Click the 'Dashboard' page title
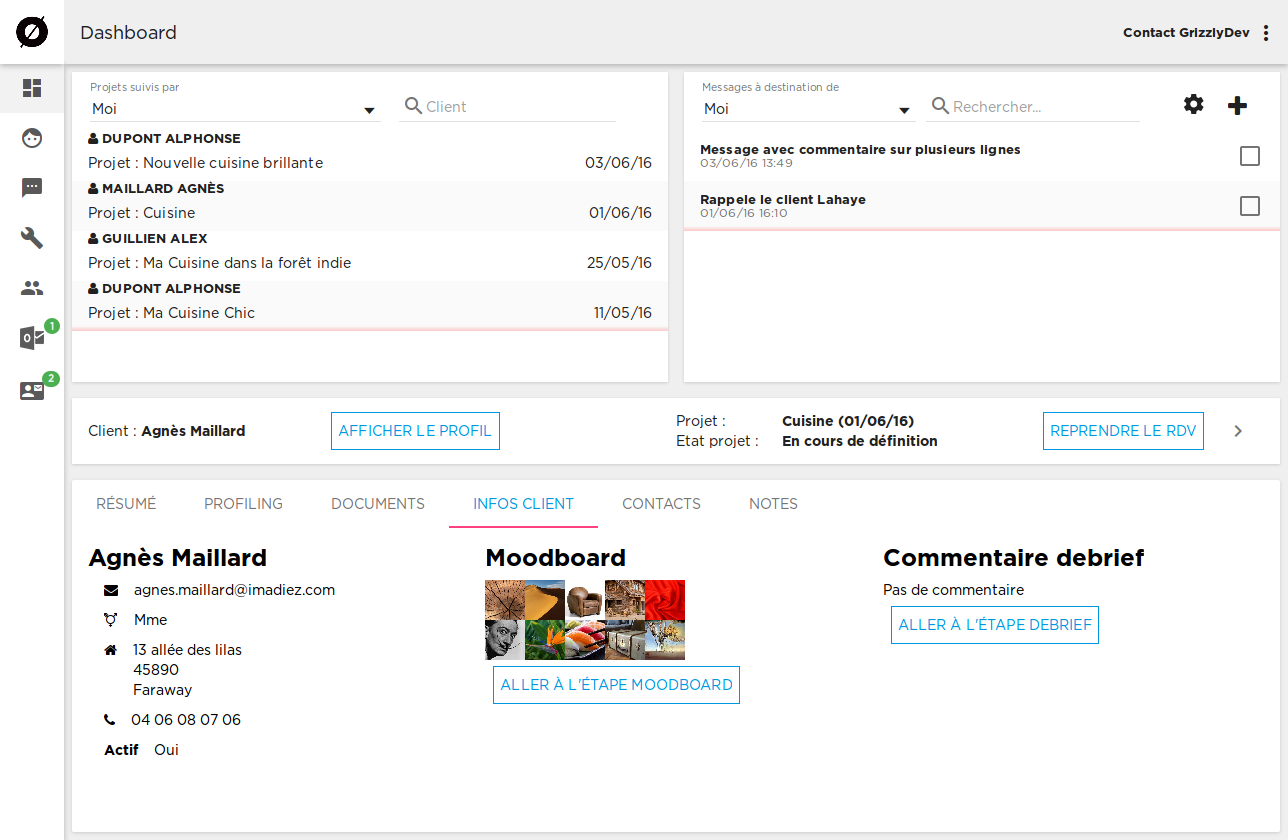Image resolution: width=1288 pixels, height=840 pixels. pyautogui.click(x=128, y=33)
